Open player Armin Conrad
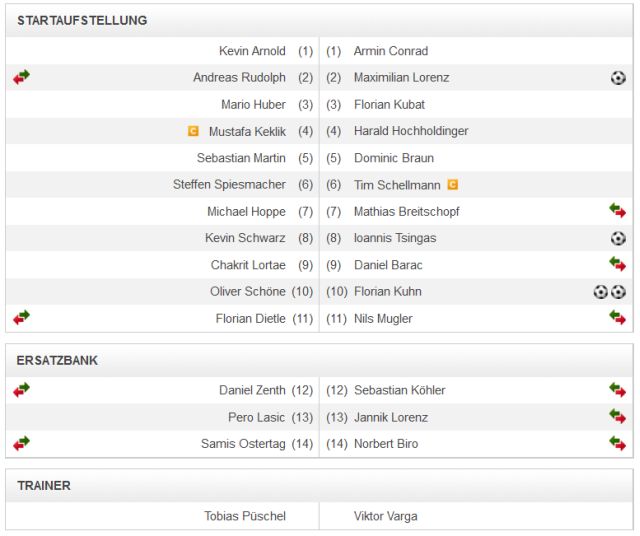This screenshot has width=640, height=536. point(390,51)
